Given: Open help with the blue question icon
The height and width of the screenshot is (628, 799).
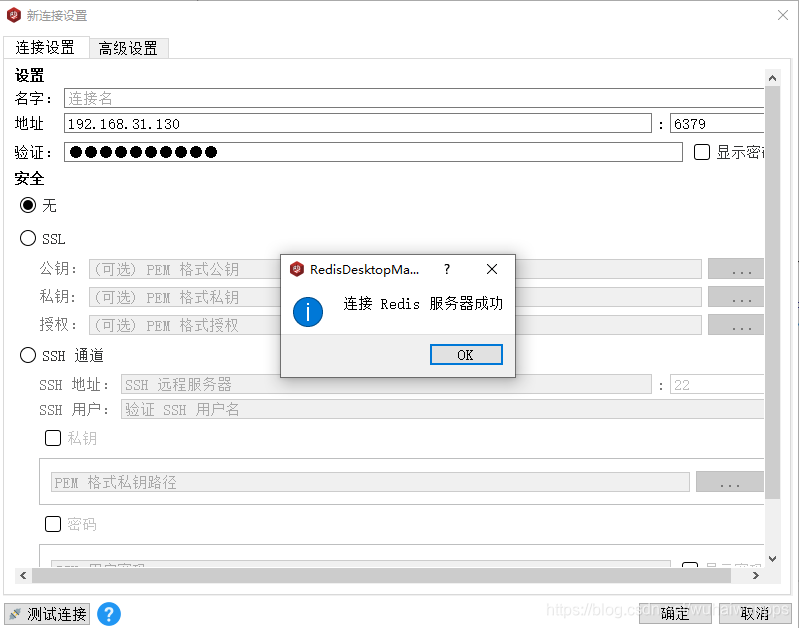Looking at the screenshot, I should click(109, 614).
